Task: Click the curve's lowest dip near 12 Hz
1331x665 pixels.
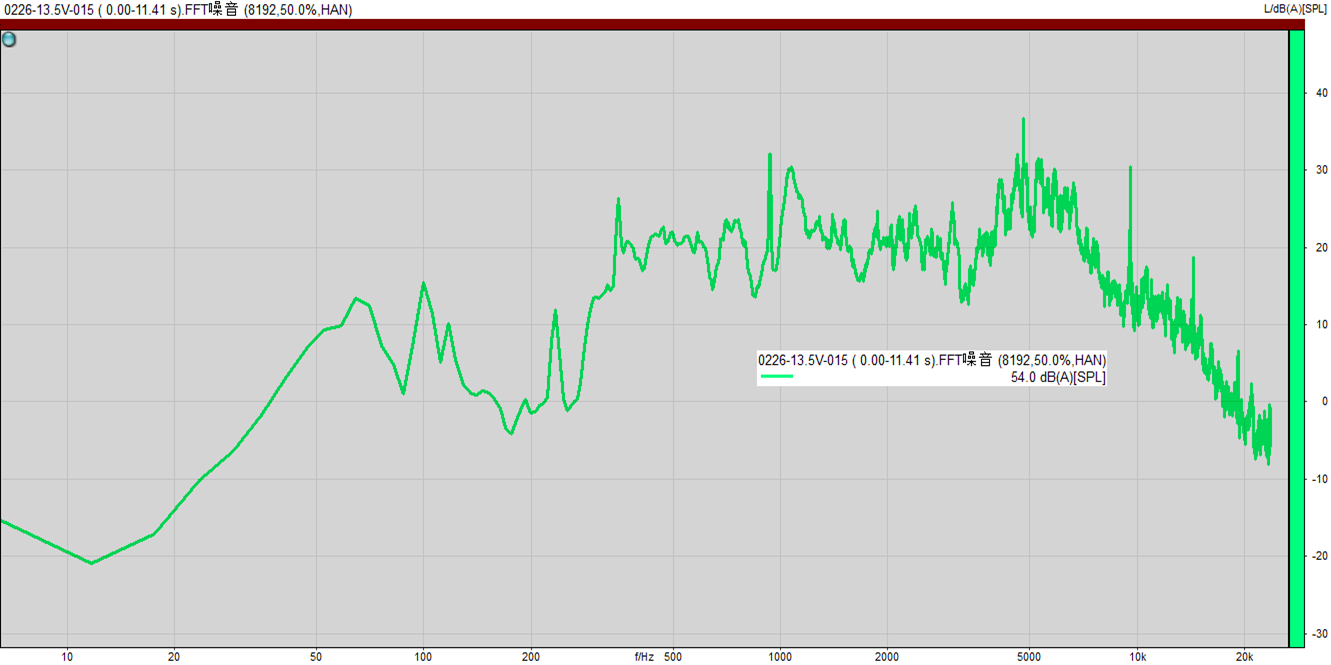Action: (x=92, y=563)
